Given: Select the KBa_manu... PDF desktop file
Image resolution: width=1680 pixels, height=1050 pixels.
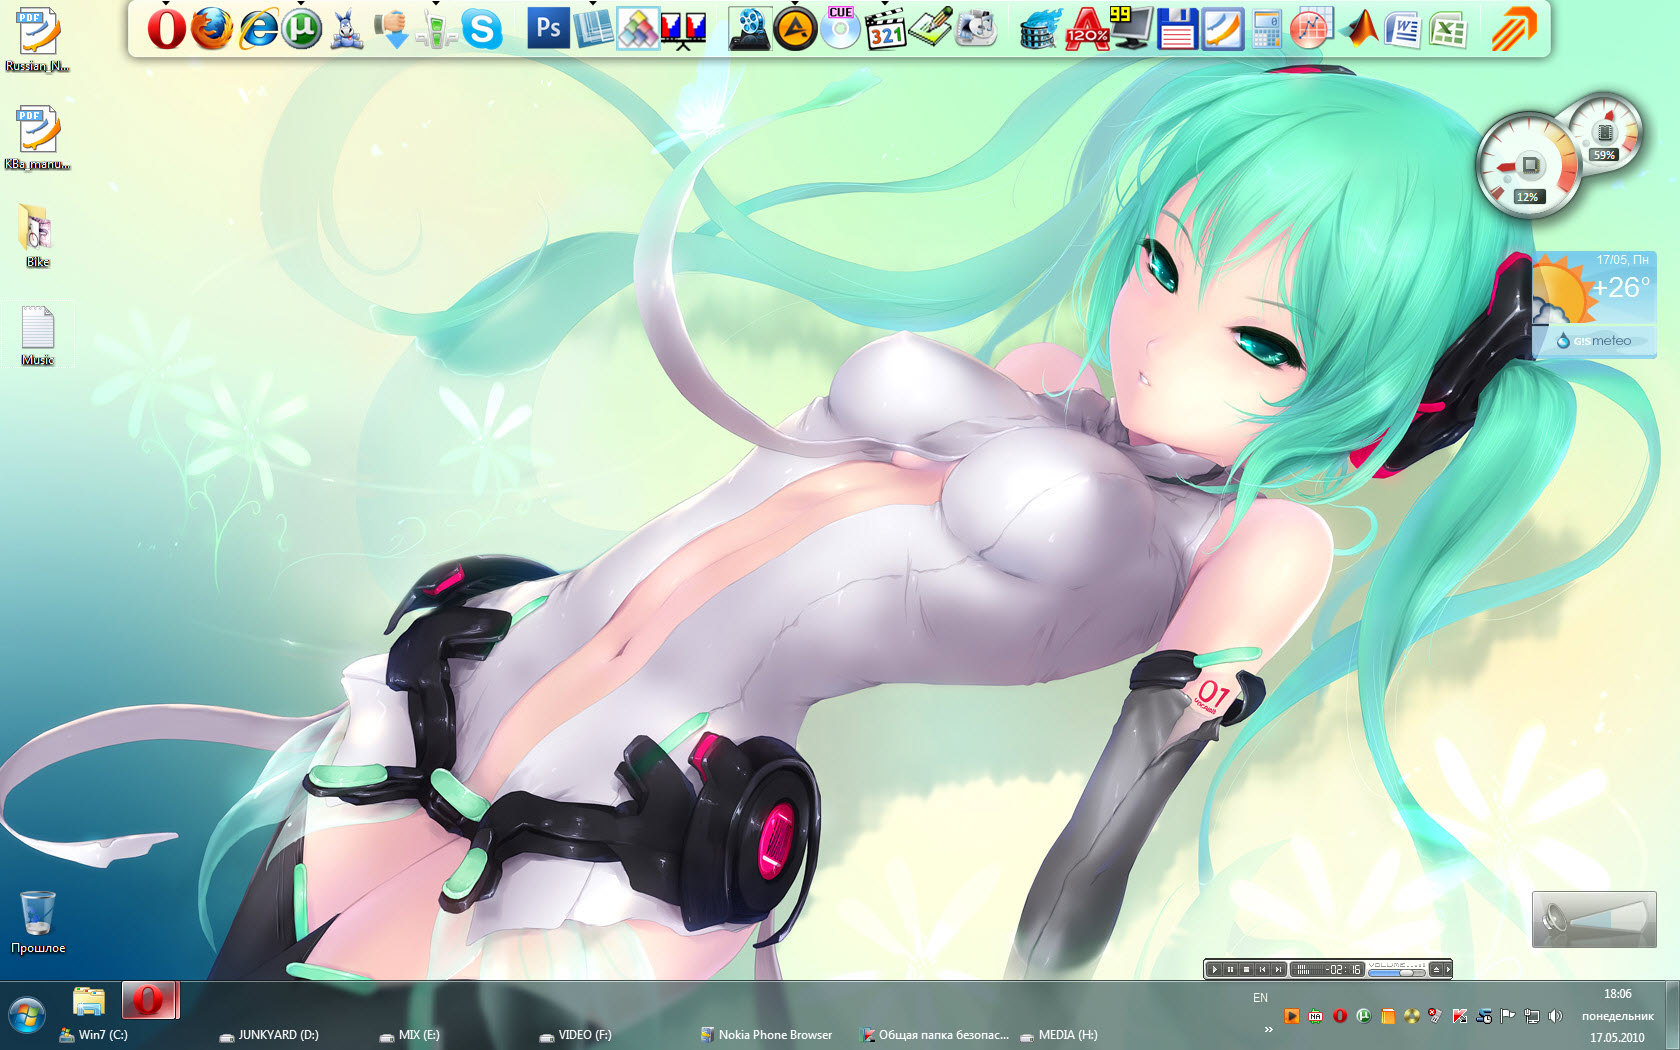Looking at the screenshot, I should 38,138.
